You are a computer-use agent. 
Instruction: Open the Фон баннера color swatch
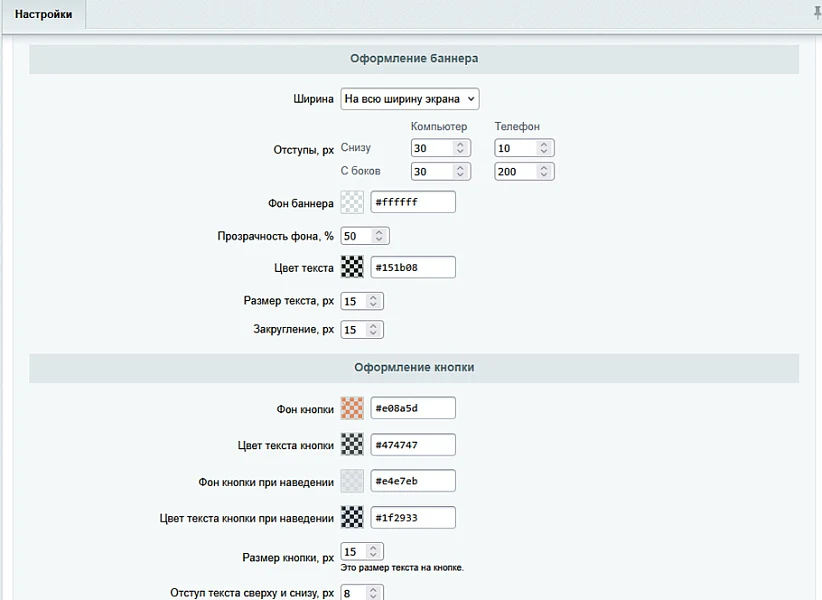(352, 202)
